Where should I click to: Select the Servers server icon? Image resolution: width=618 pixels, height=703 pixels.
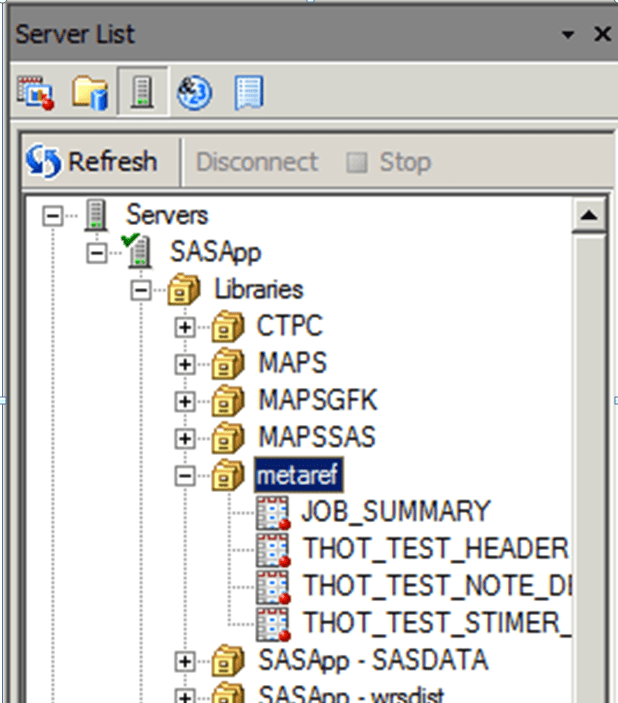point(96,215)
